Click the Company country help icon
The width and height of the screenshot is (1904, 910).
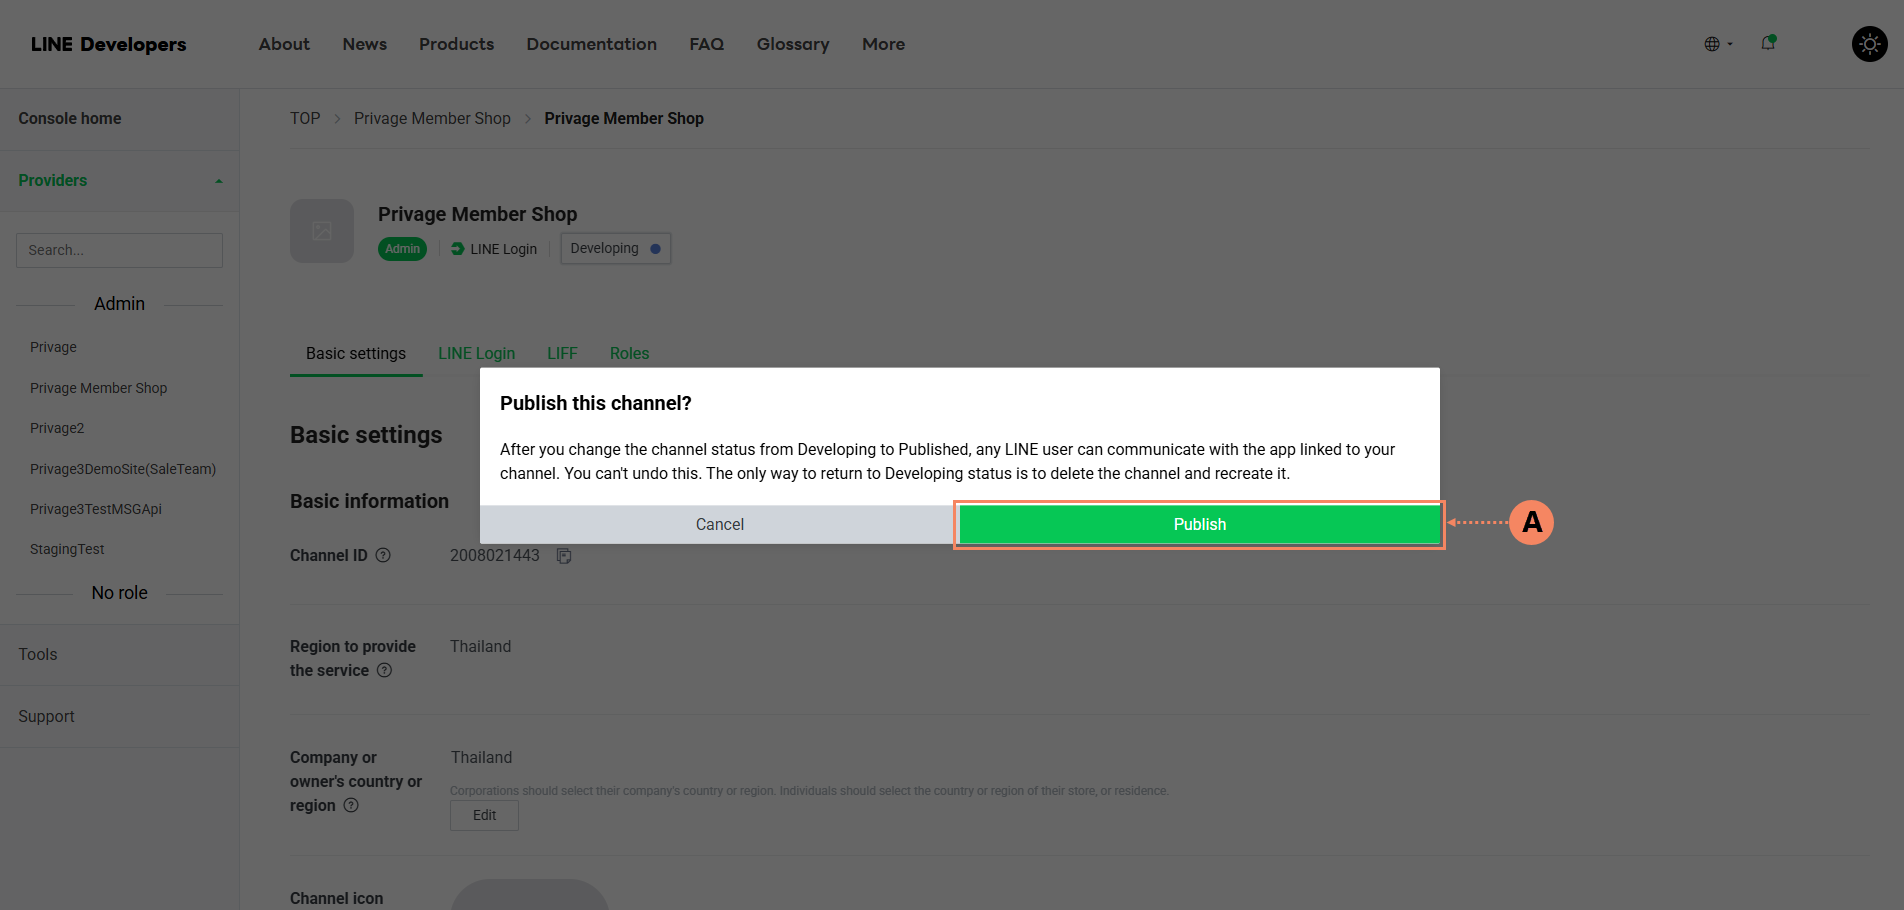click(x=351, y=805)
